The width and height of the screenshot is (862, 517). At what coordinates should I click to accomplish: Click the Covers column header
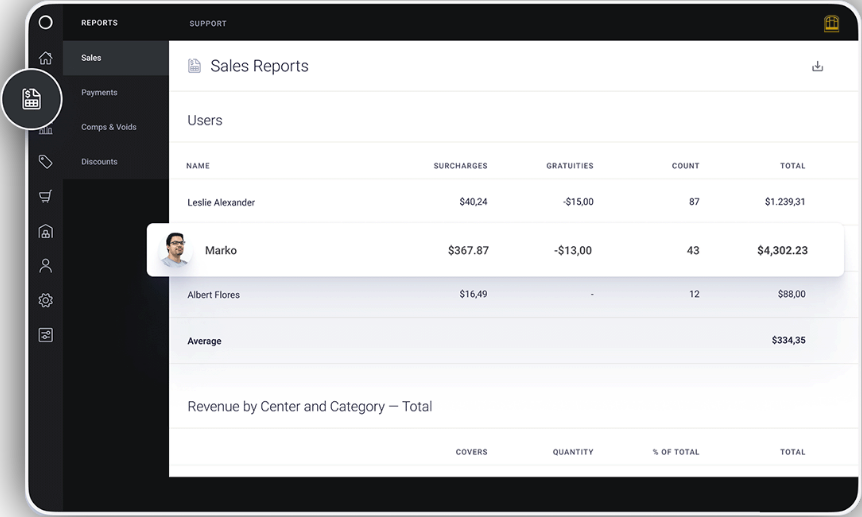[x=472, y=452]
